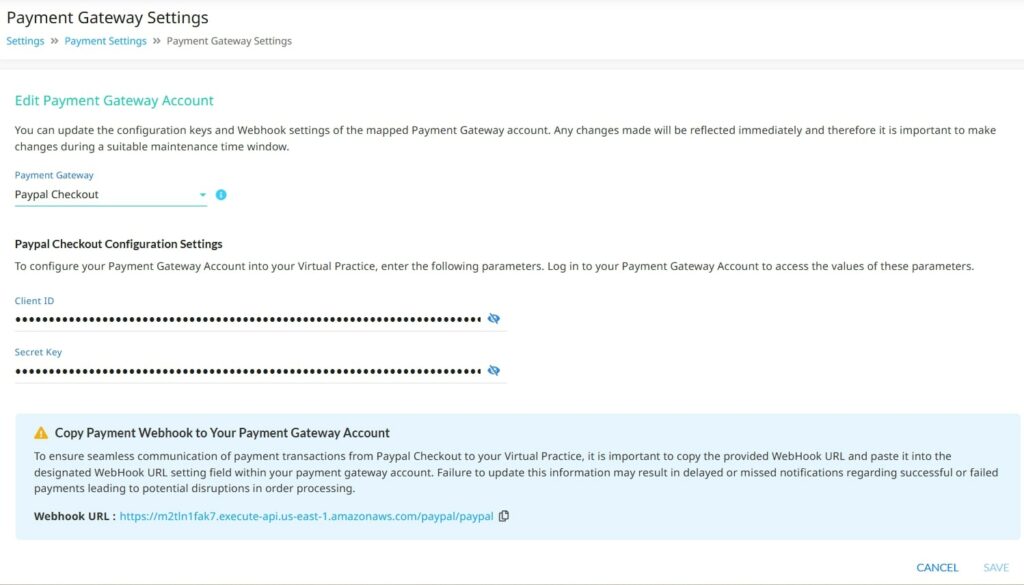Click the double-chevron separator after Payment Settings
This screenshot has width=1024, height=585.
pos(157,40)
